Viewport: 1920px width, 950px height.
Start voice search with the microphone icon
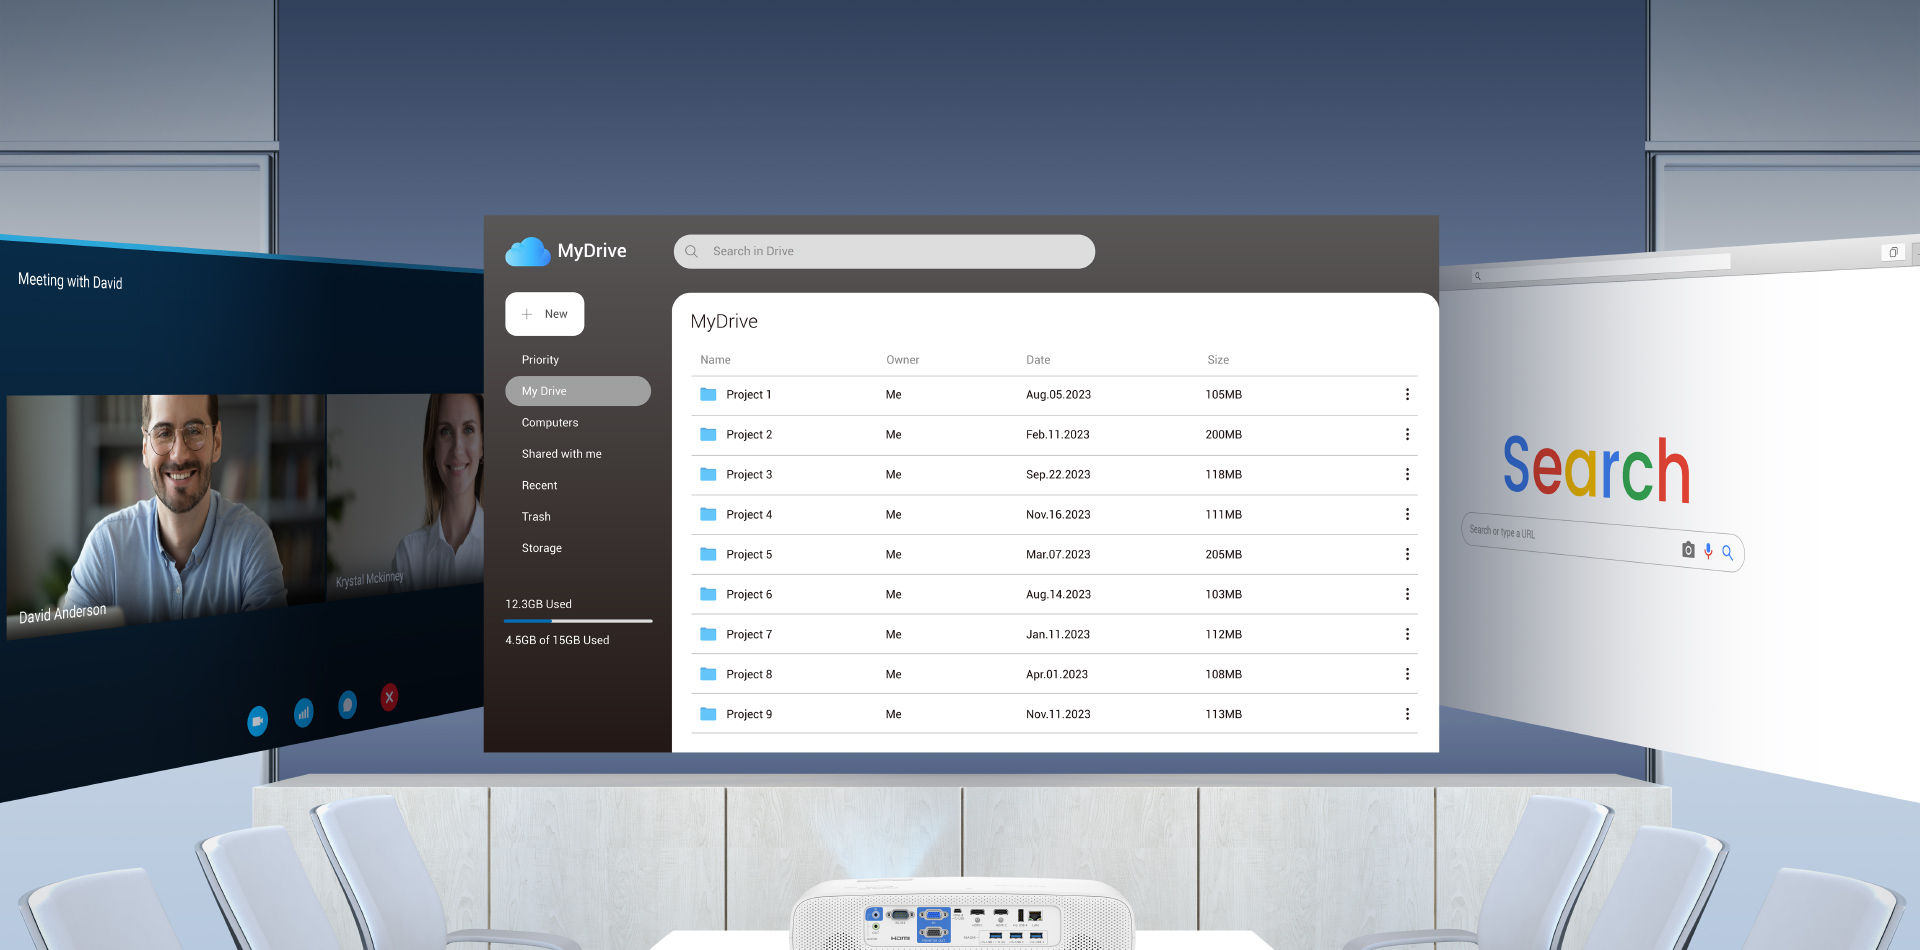1708,550
